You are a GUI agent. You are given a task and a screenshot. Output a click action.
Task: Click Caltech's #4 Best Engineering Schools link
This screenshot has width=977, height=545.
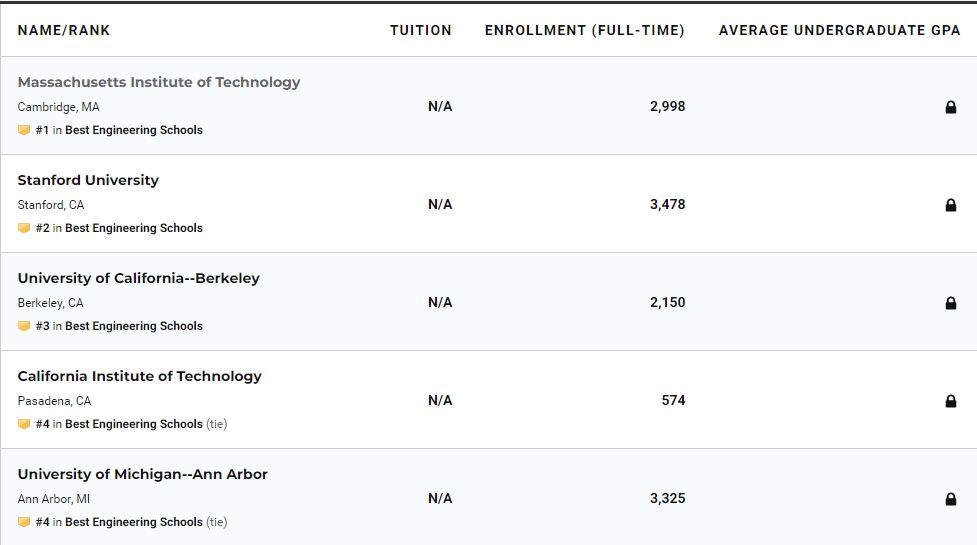(133, 424)
